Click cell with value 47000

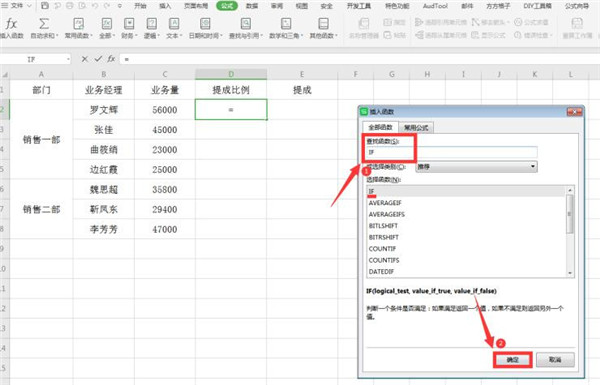pyautogui.click(x=165, y=229)
